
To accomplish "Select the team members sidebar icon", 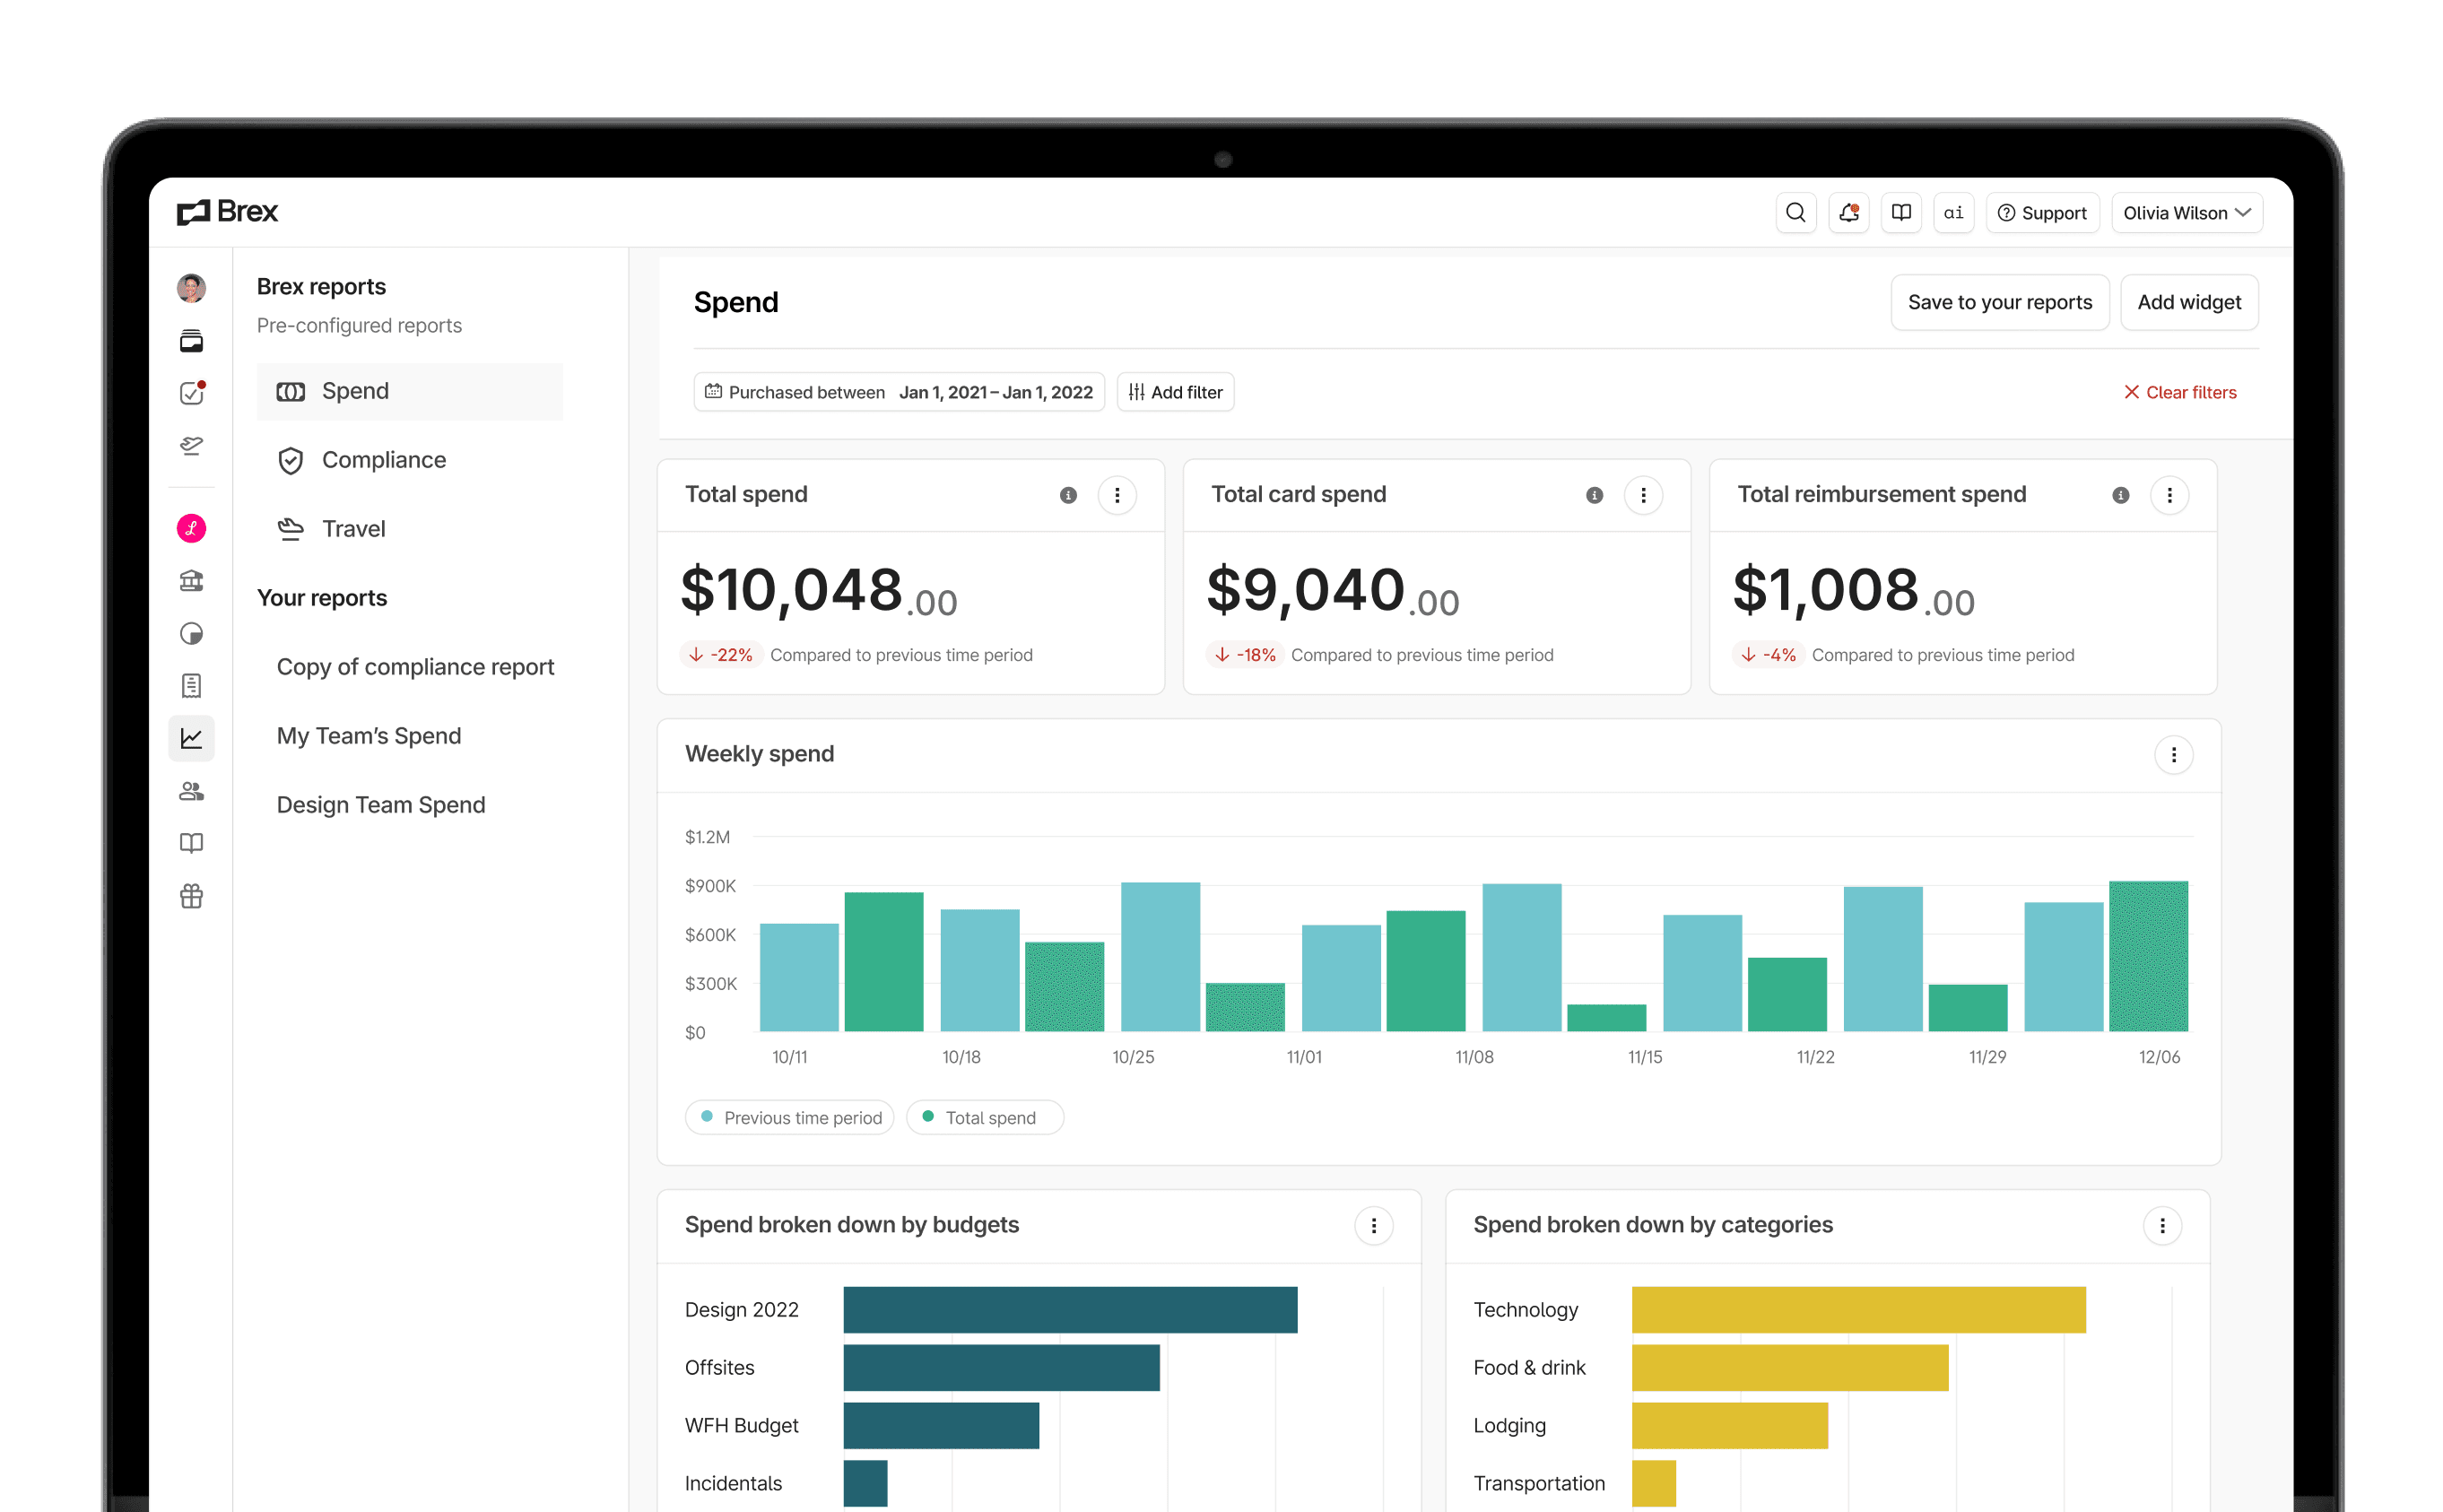I will point(191,791).
